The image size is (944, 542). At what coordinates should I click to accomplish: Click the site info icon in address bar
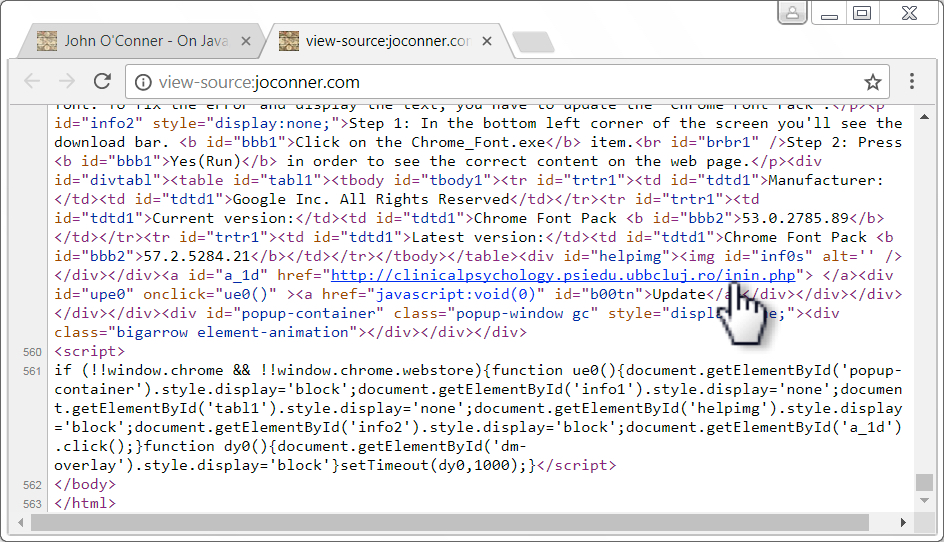pos(143,82)
